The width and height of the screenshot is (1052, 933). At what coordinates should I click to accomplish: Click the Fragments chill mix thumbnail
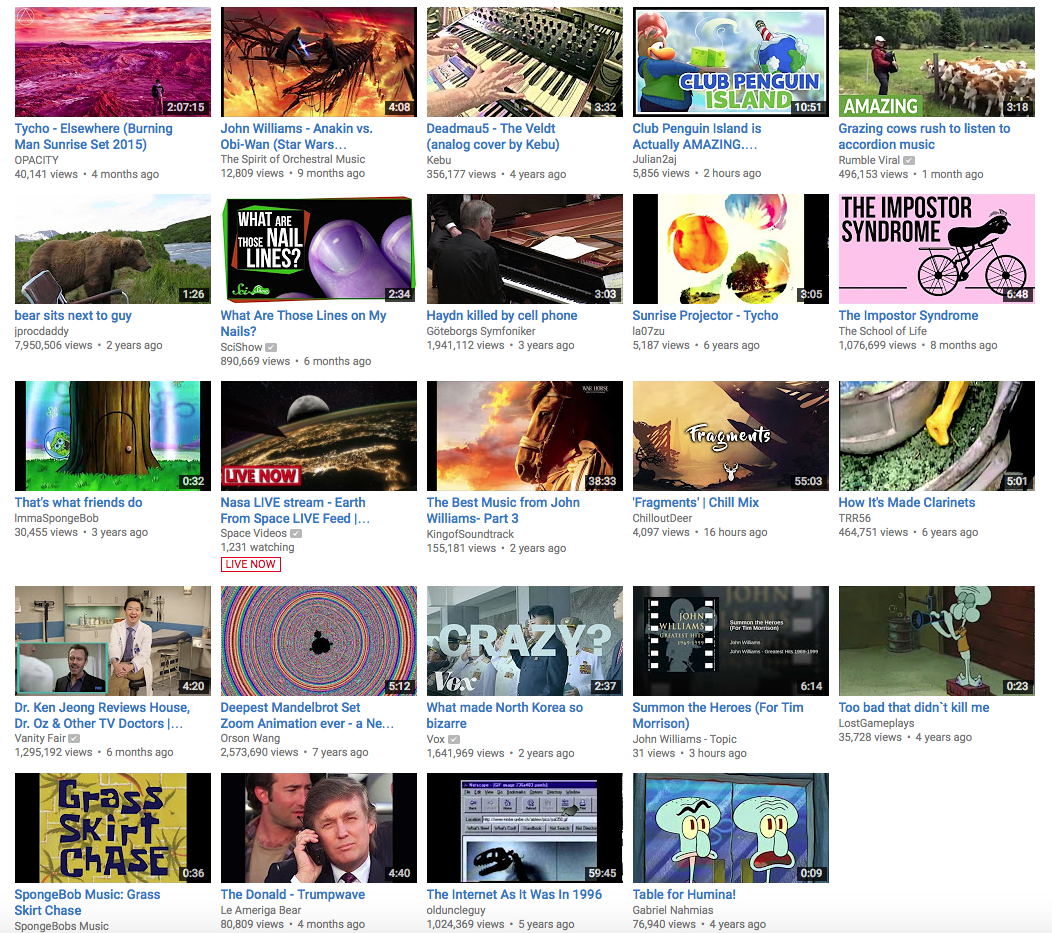click(x=731, y=436)
